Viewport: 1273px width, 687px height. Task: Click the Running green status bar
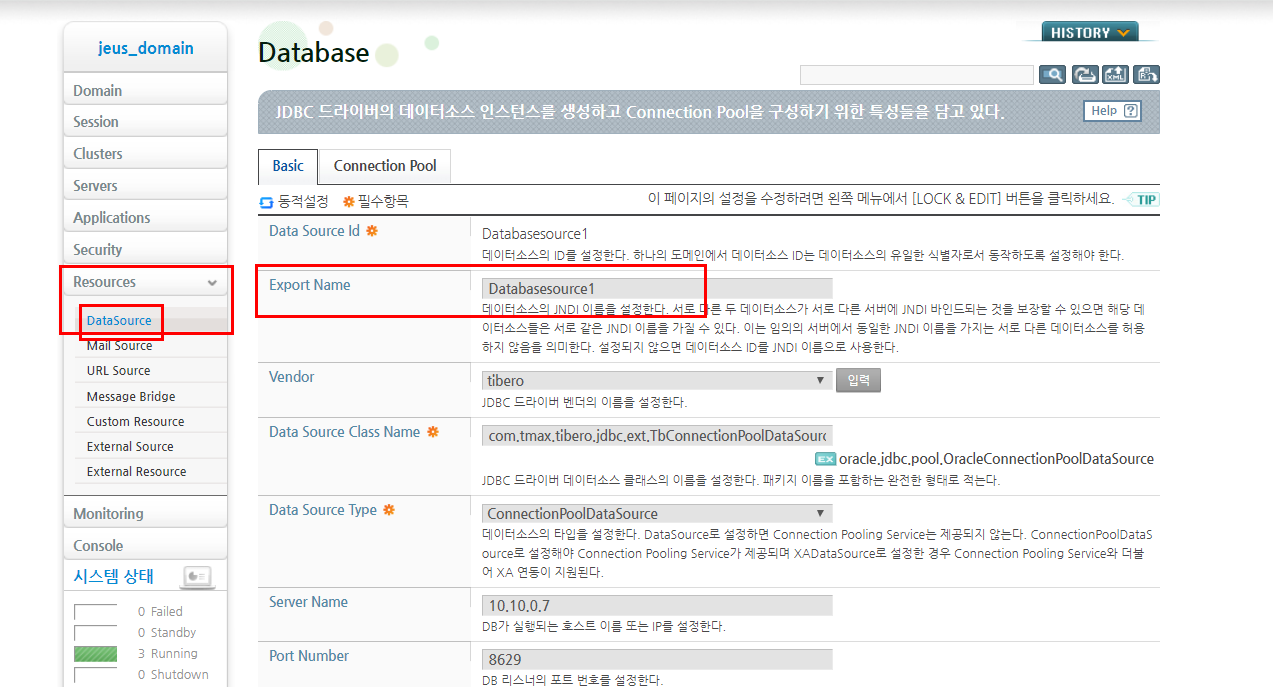96,654
